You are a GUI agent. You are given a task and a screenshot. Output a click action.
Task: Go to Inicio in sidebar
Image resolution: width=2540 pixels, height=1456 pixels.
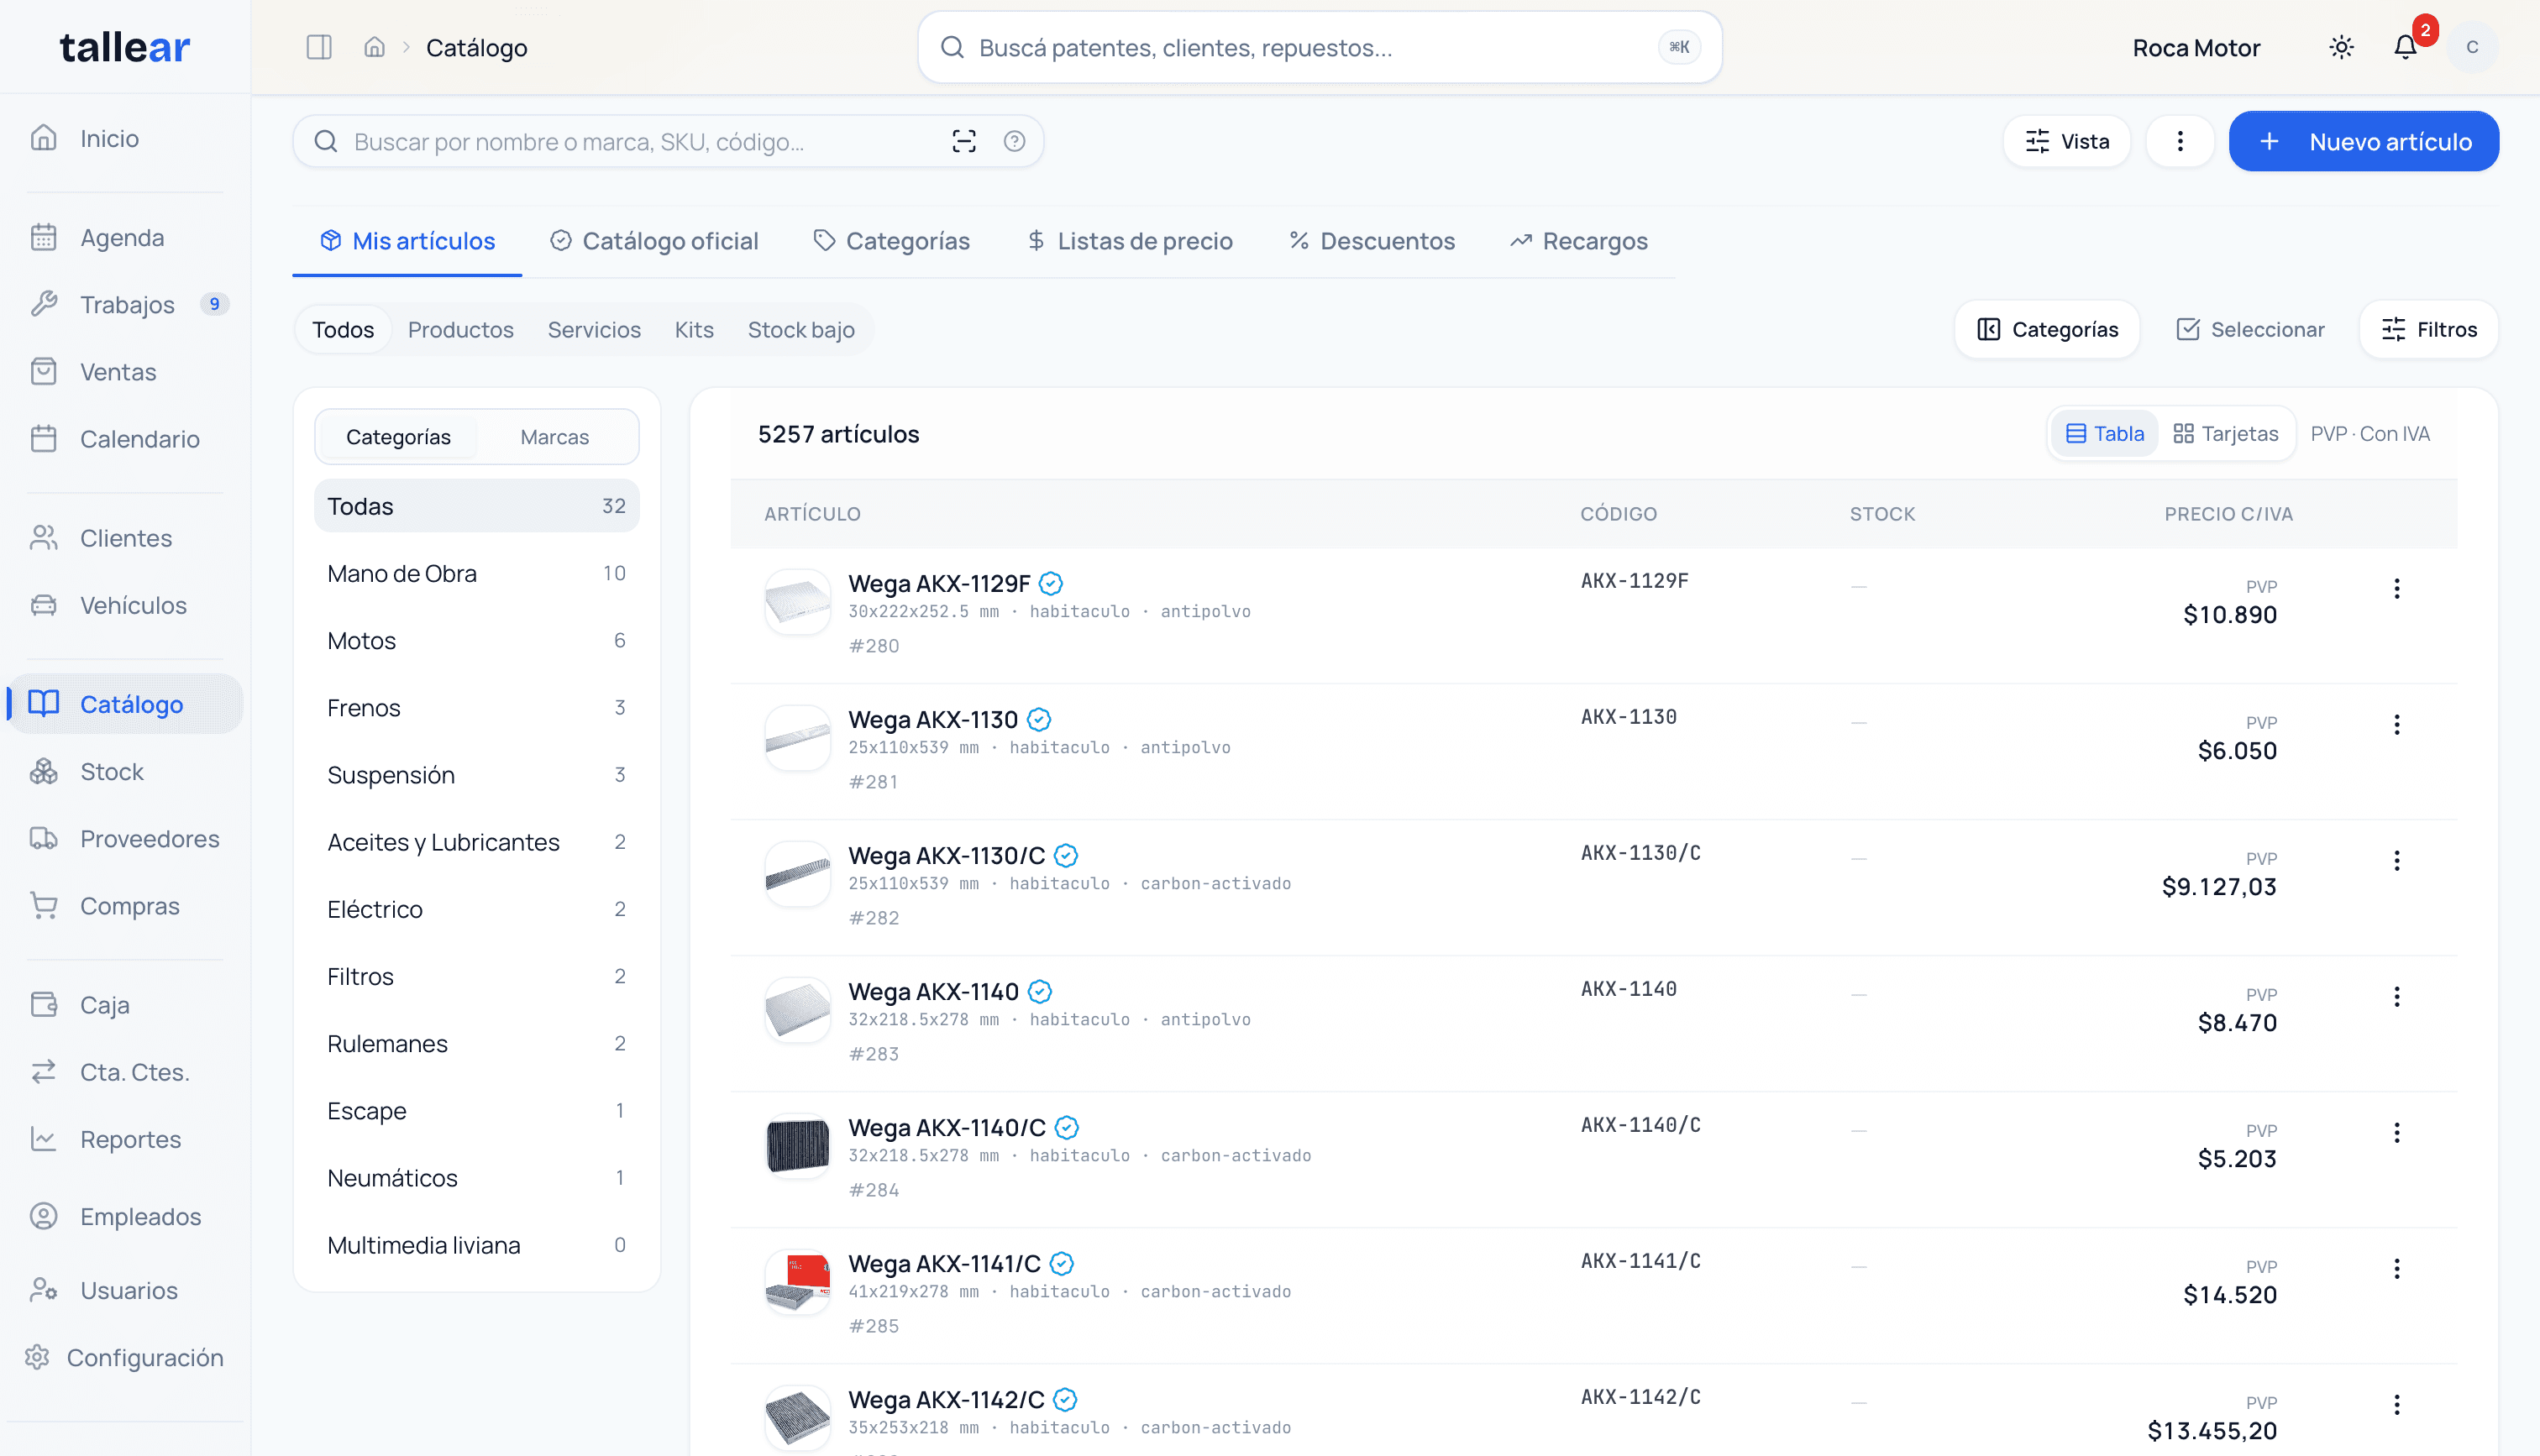[125, 138]
